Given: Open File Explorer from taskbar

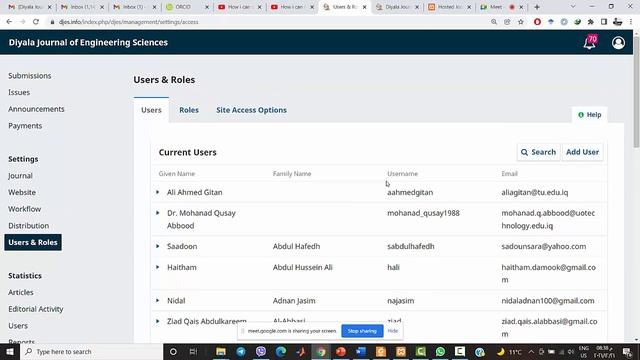Looking at the screenshot, I should [x=221, y=351].
